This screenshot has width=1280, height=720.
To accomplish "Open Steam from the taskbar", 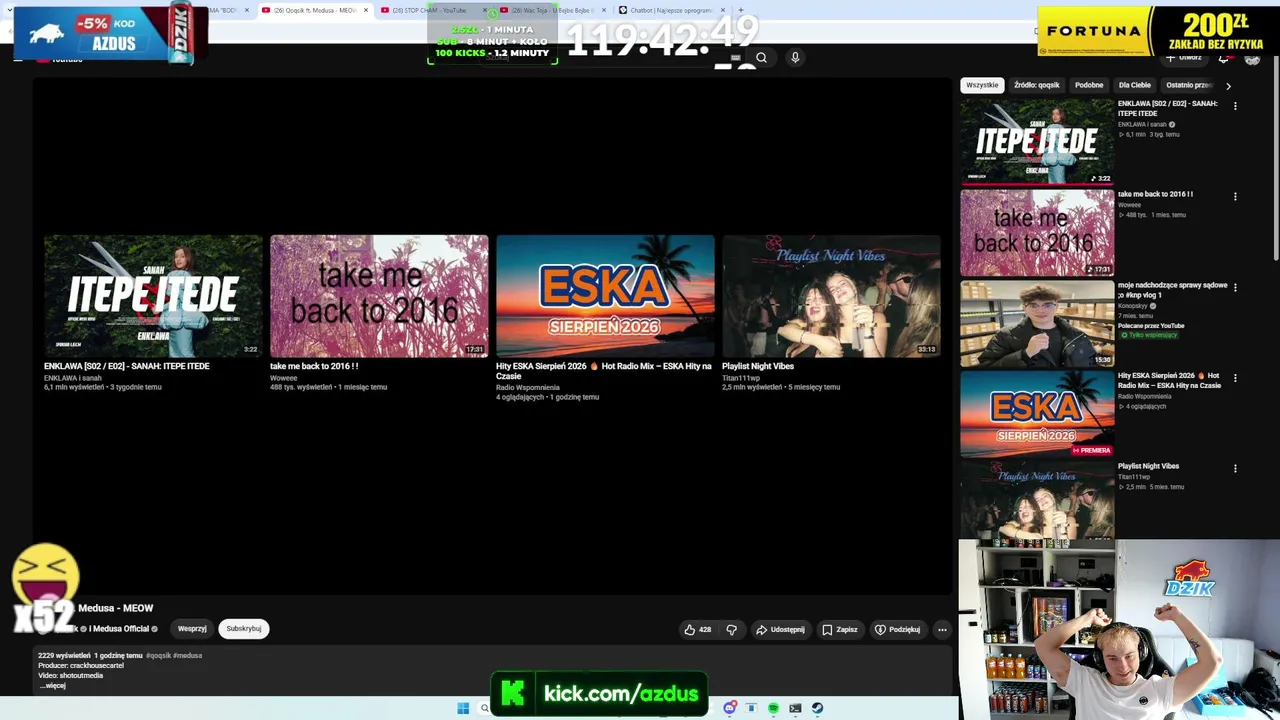I will pos(817,708).
